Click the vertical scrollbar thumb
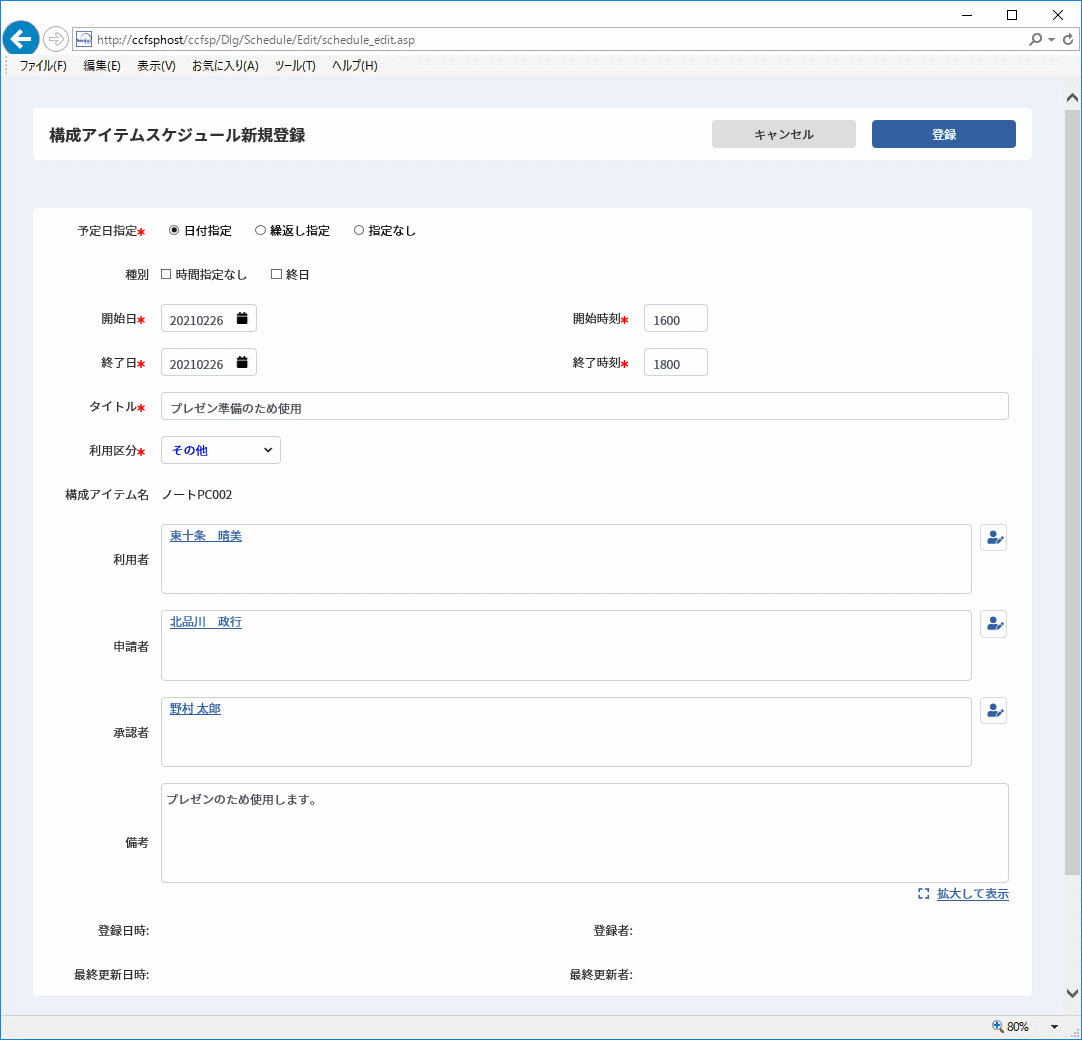The height and width of the screenshot is (1040, 1082). (1072, 490)
